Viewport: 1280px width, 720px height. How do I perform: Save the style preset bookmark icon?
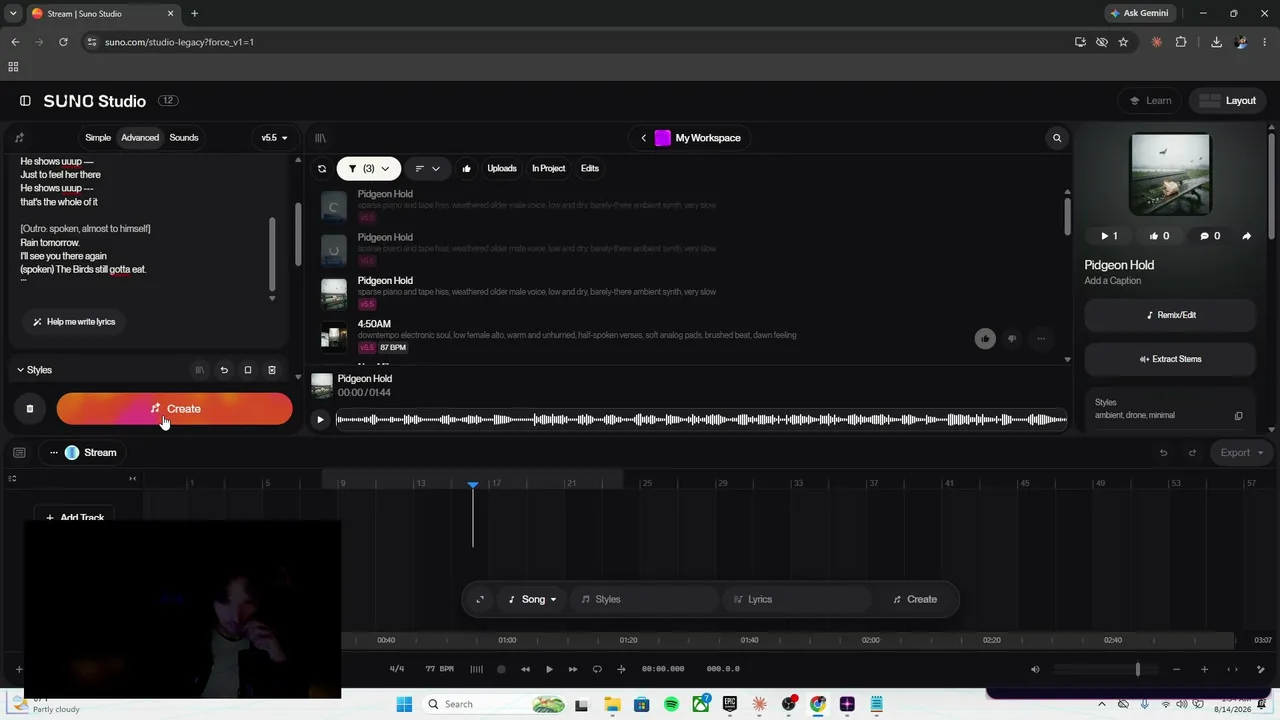click(248, 370)
